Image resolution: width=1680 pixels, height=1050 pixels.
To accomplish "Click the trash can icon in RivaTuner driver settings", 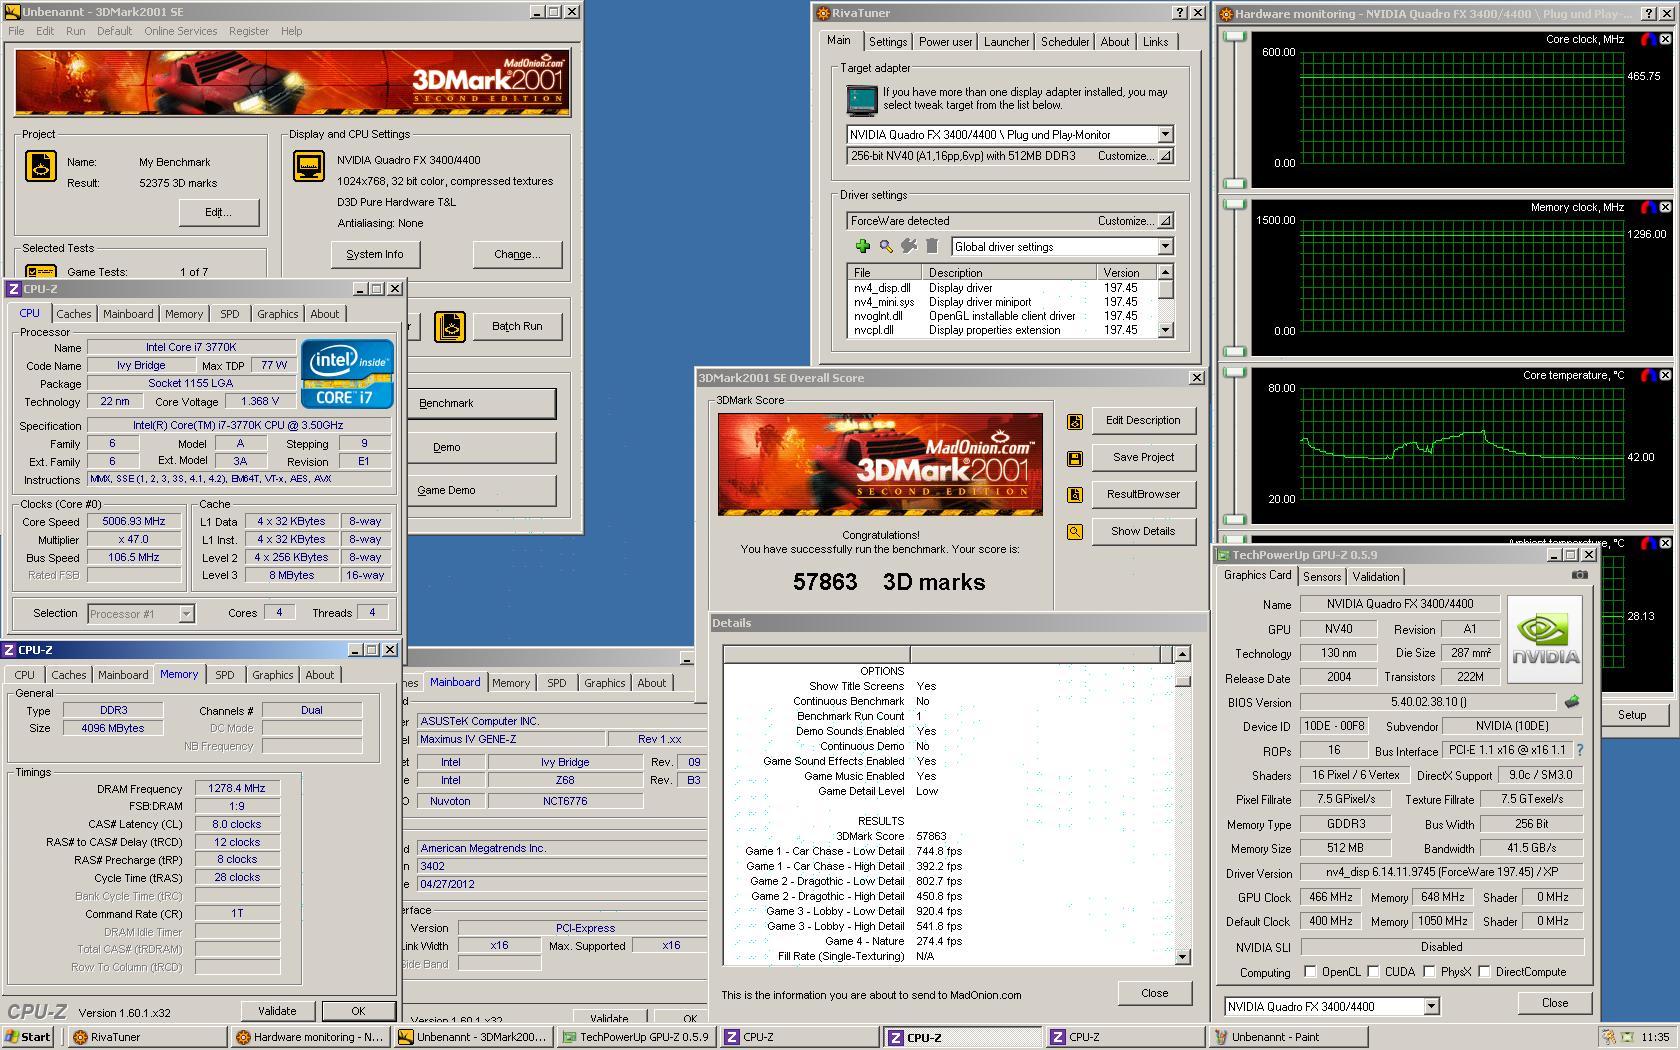I will (932, 246).
